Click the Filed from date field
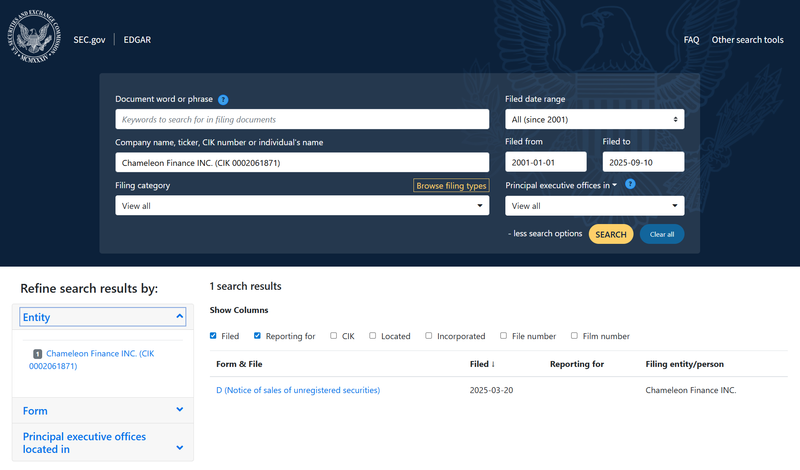Screen dimensions: 800x470 click(x=546, y=162)
